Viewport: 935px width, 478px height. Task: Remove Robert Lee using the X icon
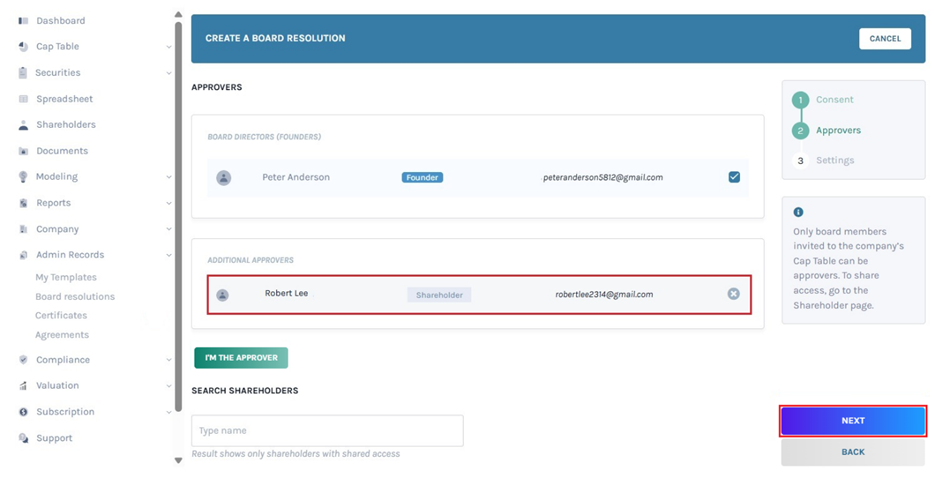pos(733,294)
